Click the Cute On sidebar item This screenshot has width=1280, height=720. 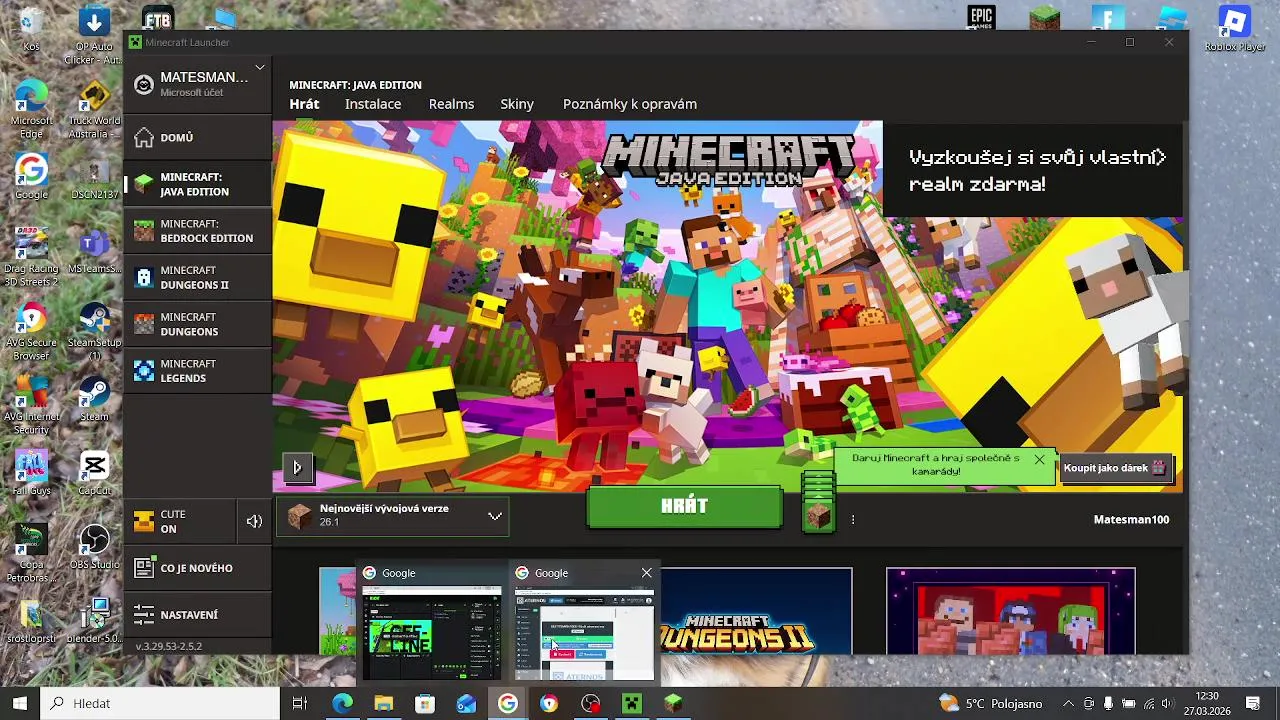[x=180, y=521]
